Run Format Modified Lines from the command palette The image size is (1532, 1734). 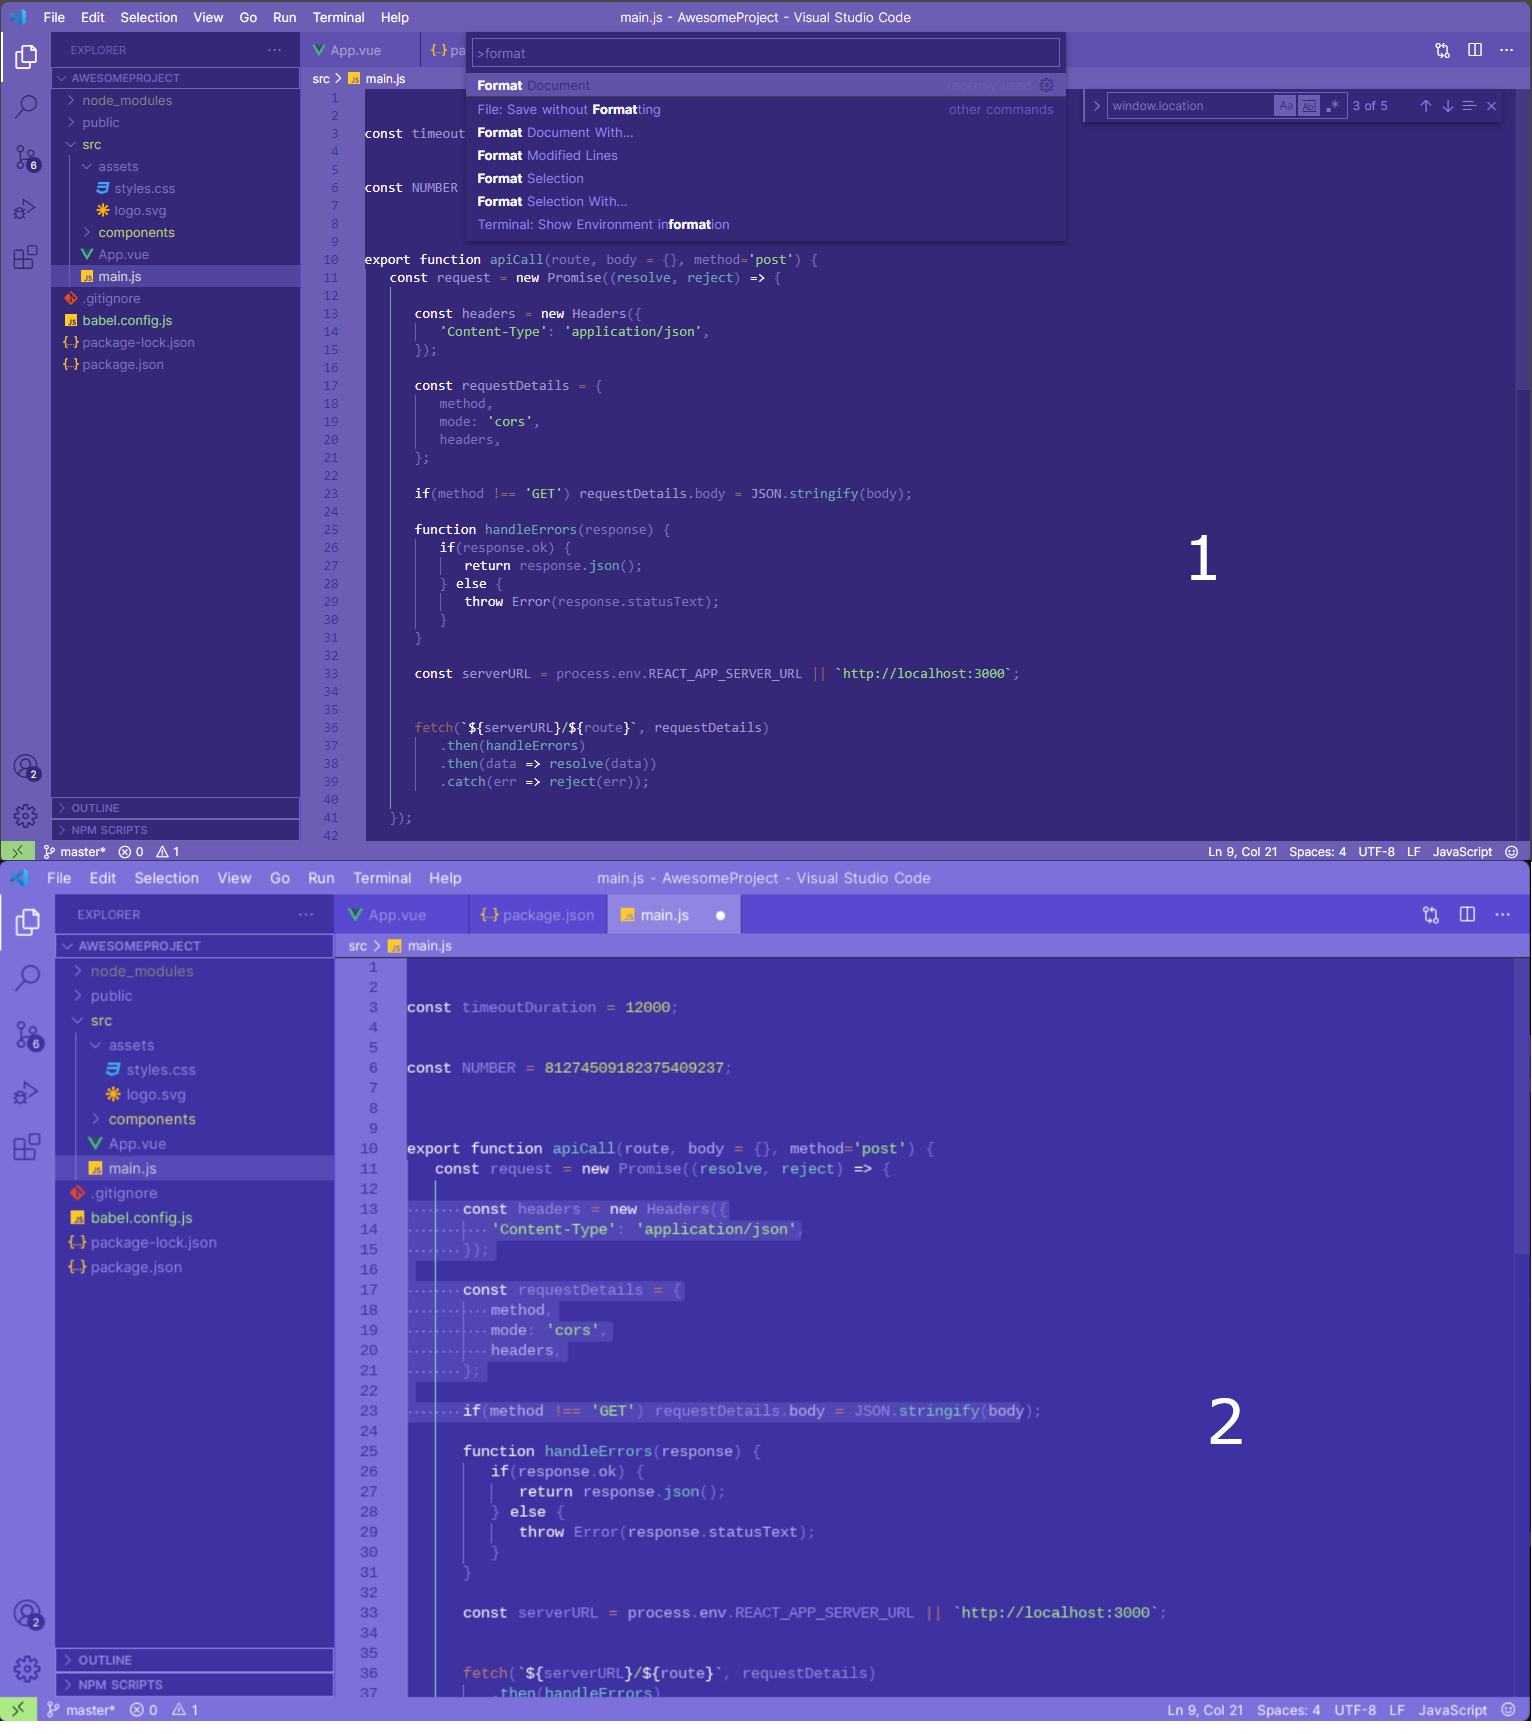tap(766, 155)
